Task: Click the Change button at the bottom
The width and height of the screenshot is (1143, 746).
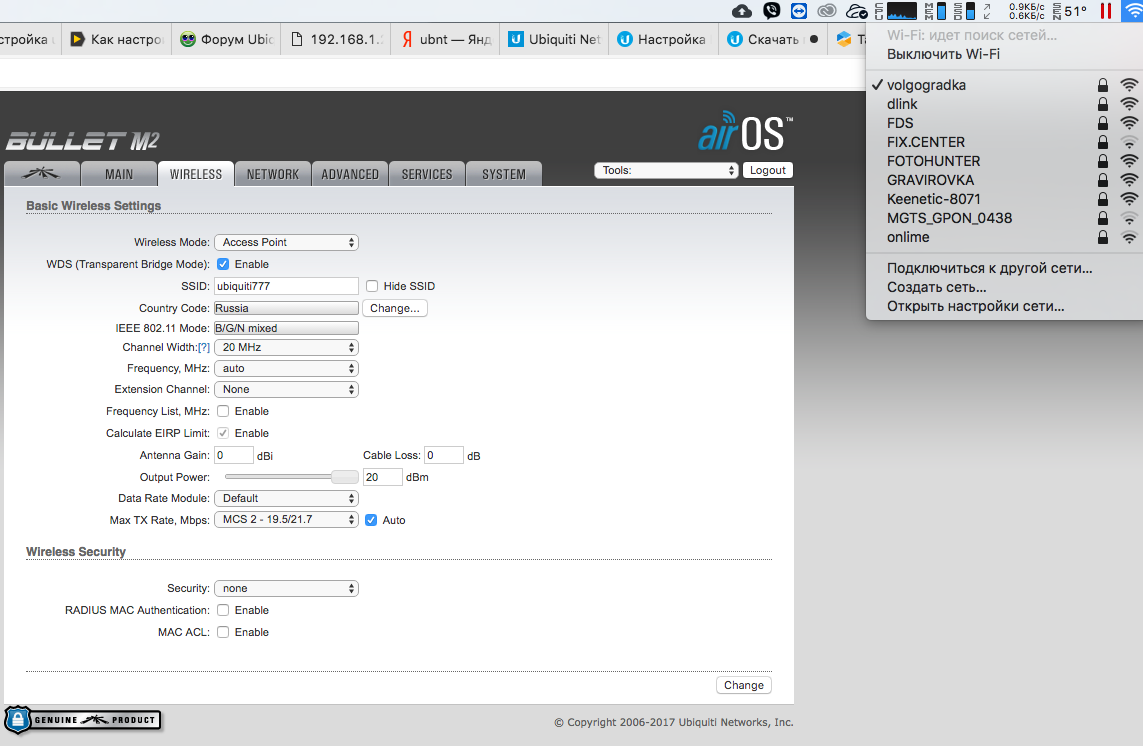Action: pyautogui.click(x=744, y=685)
